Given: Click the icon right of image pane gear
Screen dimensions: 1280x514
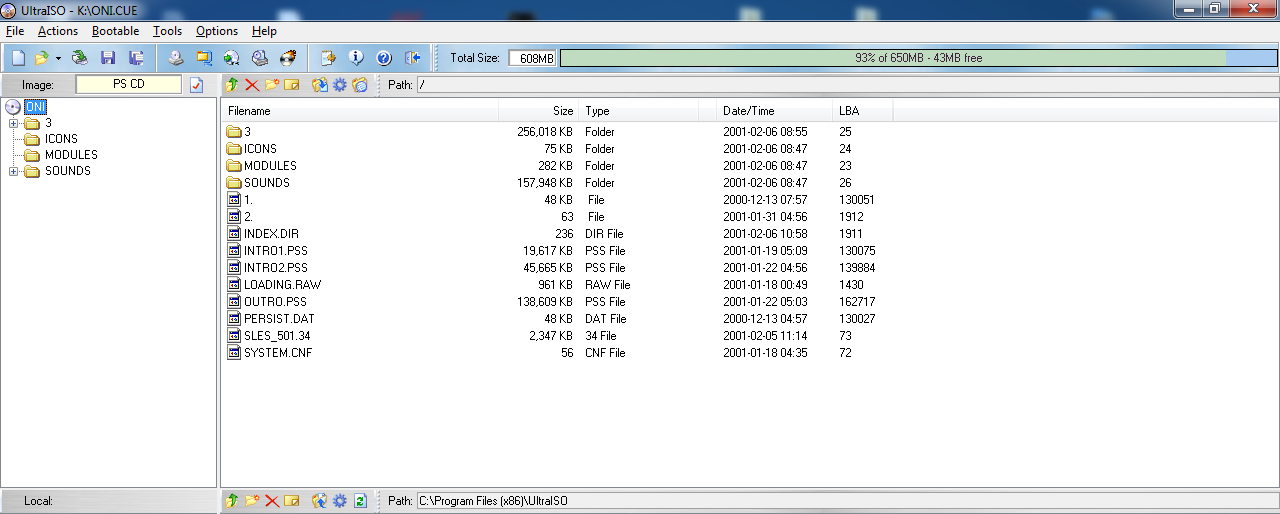Looking at the screenshot, I should tap(360, 85).
